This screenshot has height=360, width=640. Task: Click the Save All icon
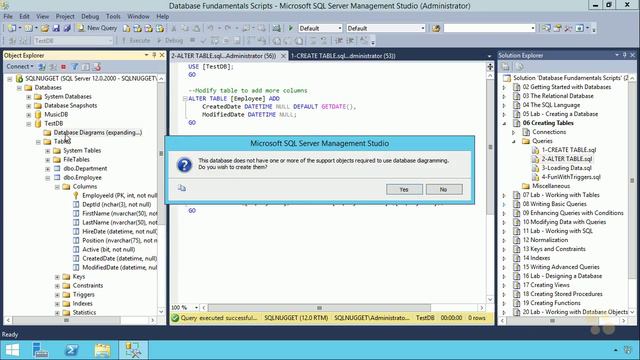tap(67, 28)
